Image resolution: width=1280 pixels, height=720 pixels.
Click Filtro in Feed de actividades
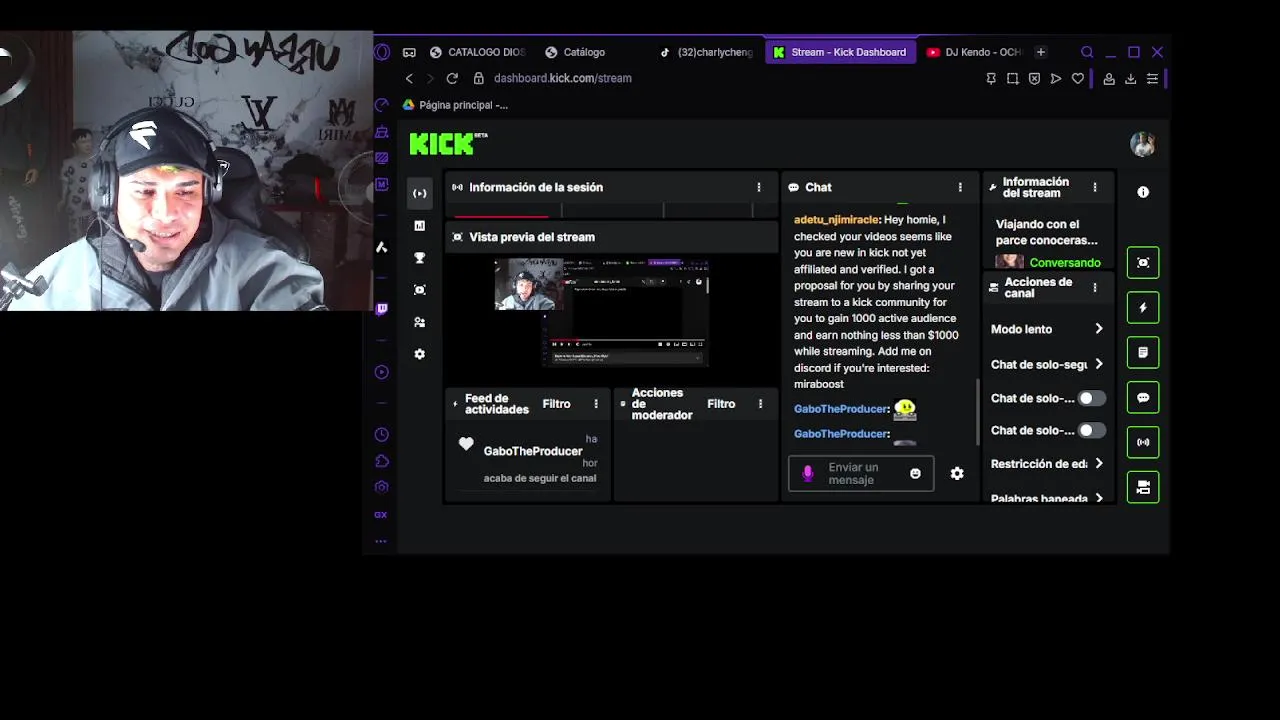pos(556,404)
